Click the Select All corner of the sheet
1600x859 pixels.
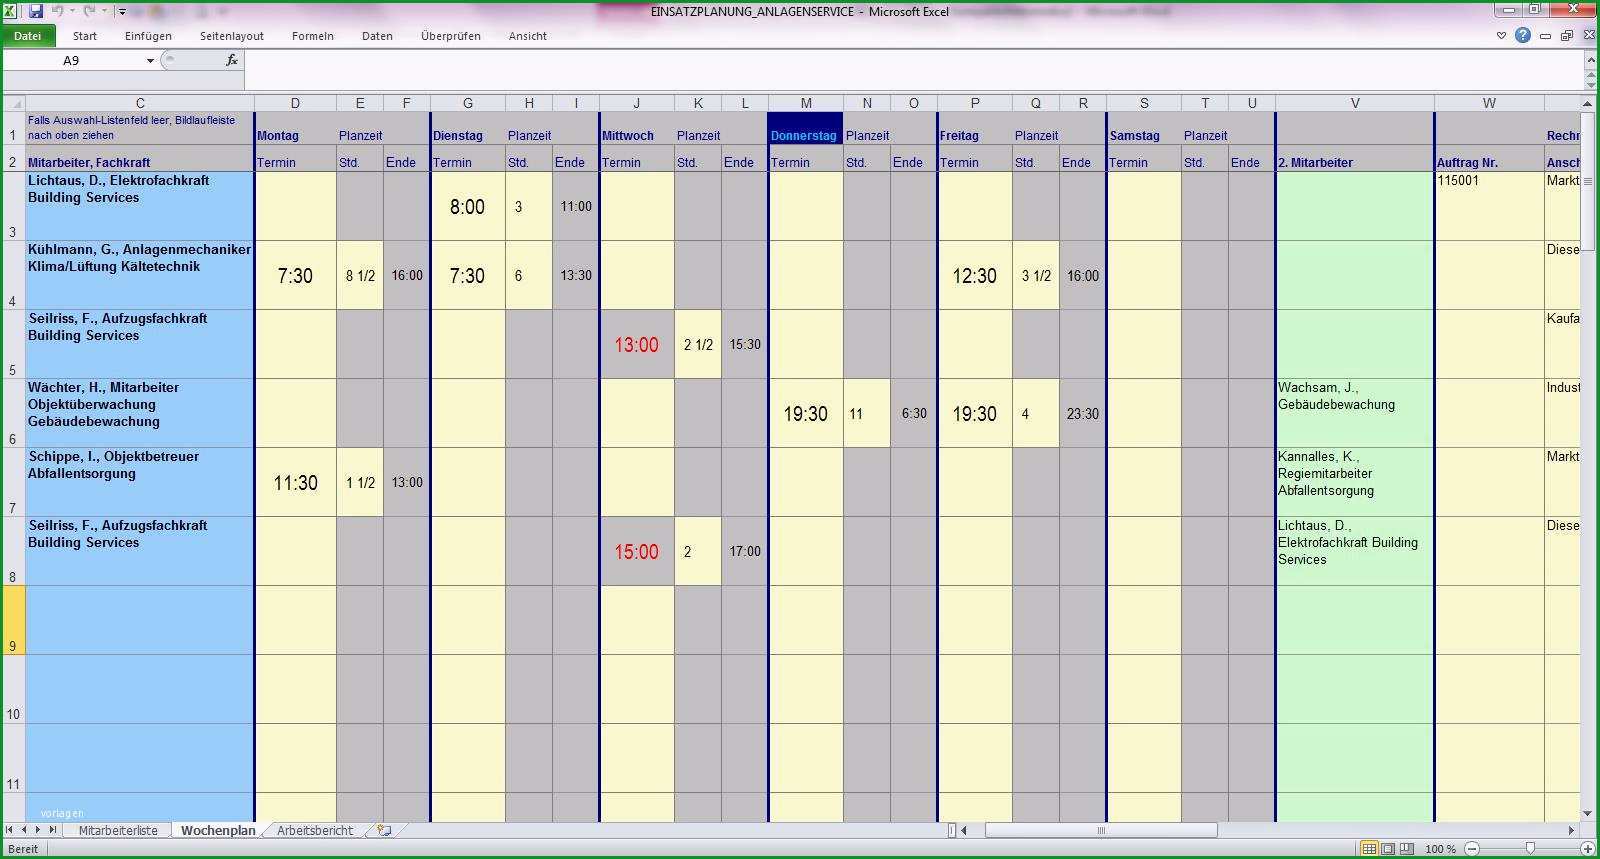coord(13,103)
